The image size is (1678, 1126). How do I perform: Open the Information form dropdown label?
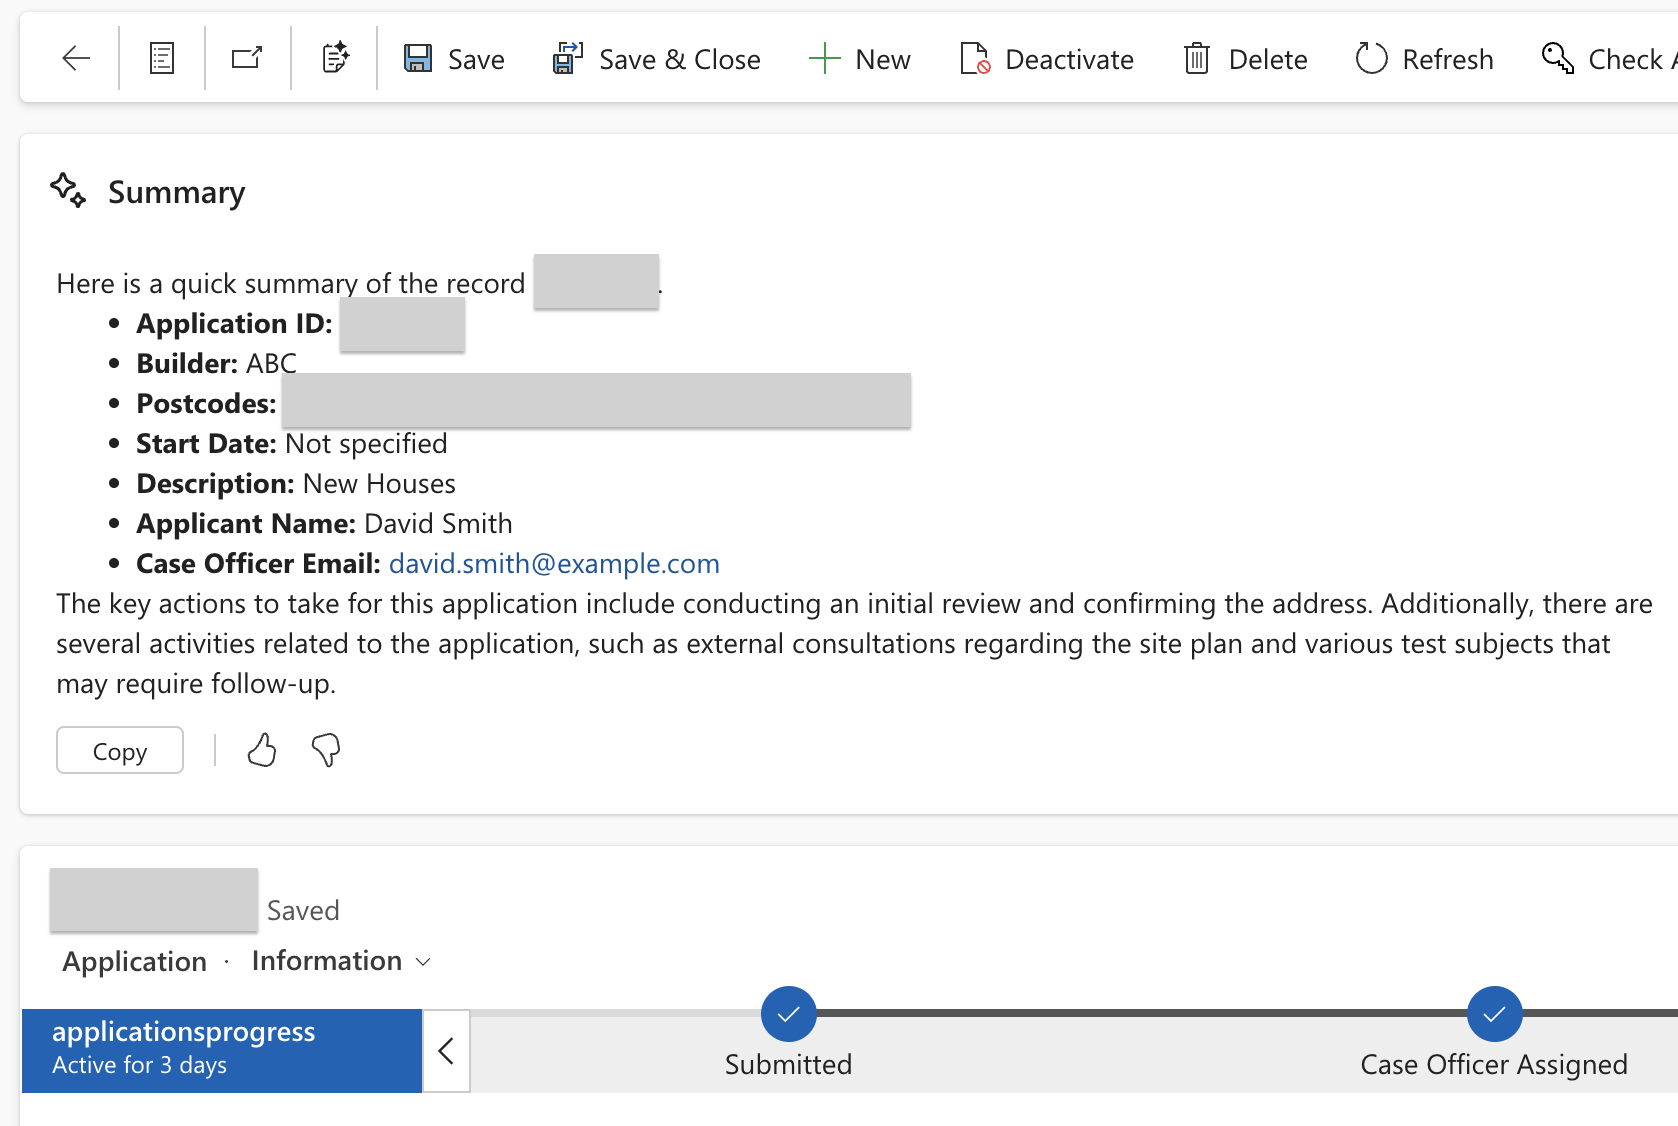click(327, 961)
